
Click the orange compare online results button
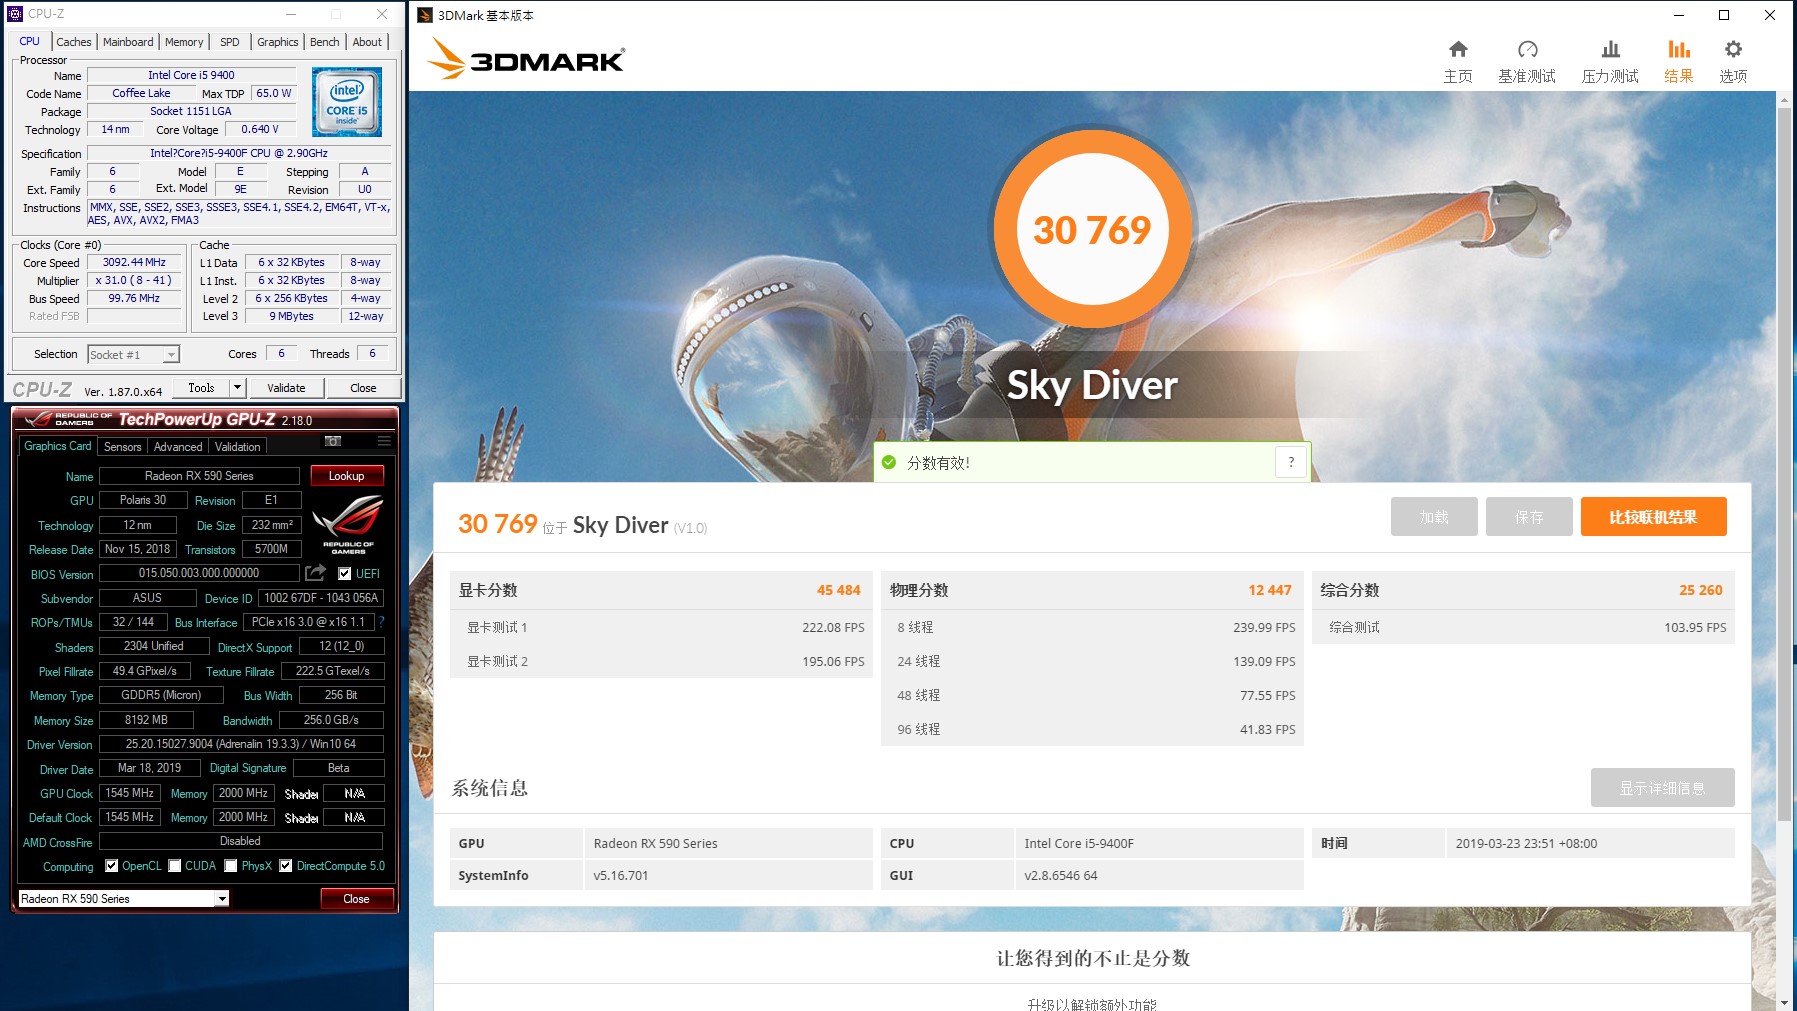coord(1653,517)
